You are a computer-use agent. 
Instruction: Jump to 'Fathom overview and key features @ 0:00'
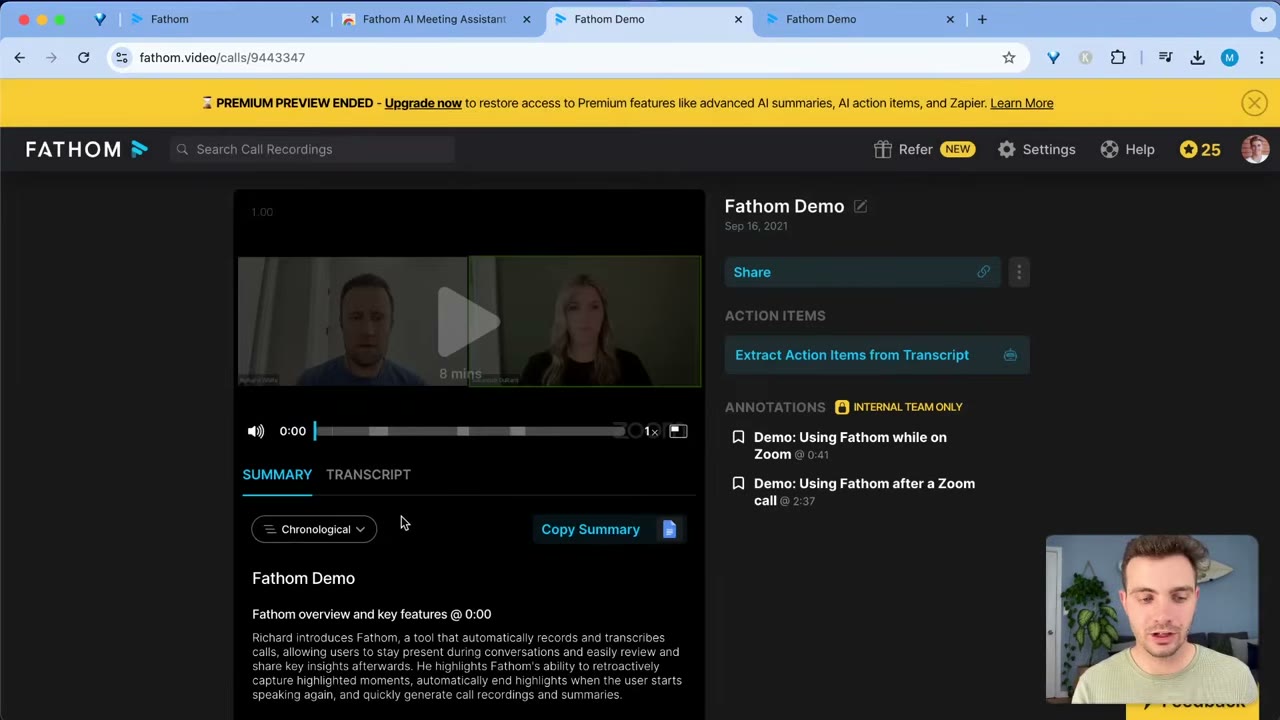point(371,614)
